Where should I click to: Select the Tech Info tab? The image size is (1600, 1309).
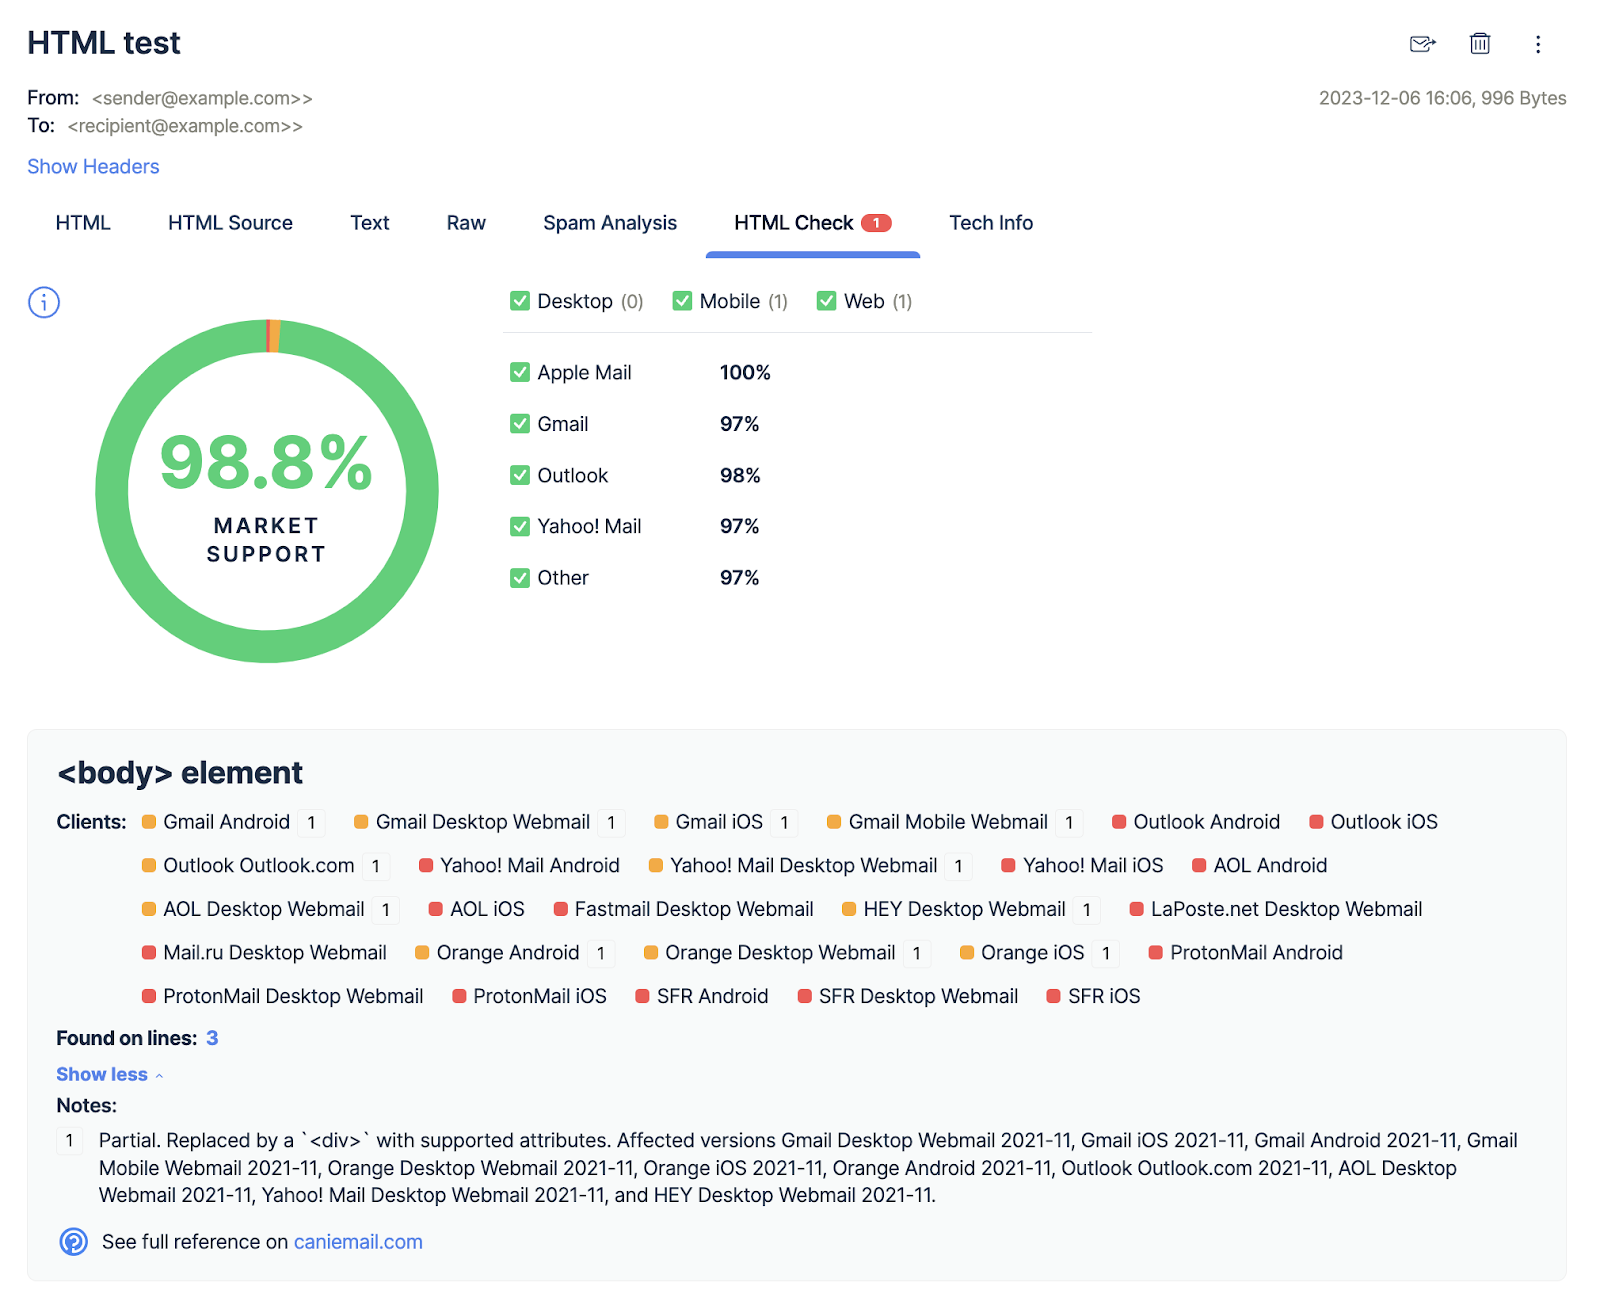click(x=991, y=222)
